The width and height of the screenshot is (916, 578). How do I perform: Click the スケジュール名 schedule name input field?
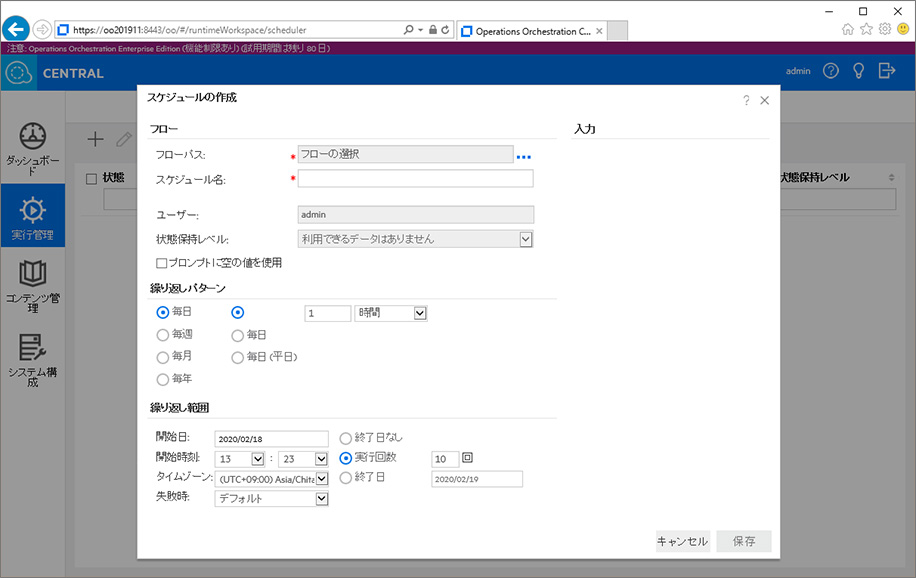[x=415, y=179]
